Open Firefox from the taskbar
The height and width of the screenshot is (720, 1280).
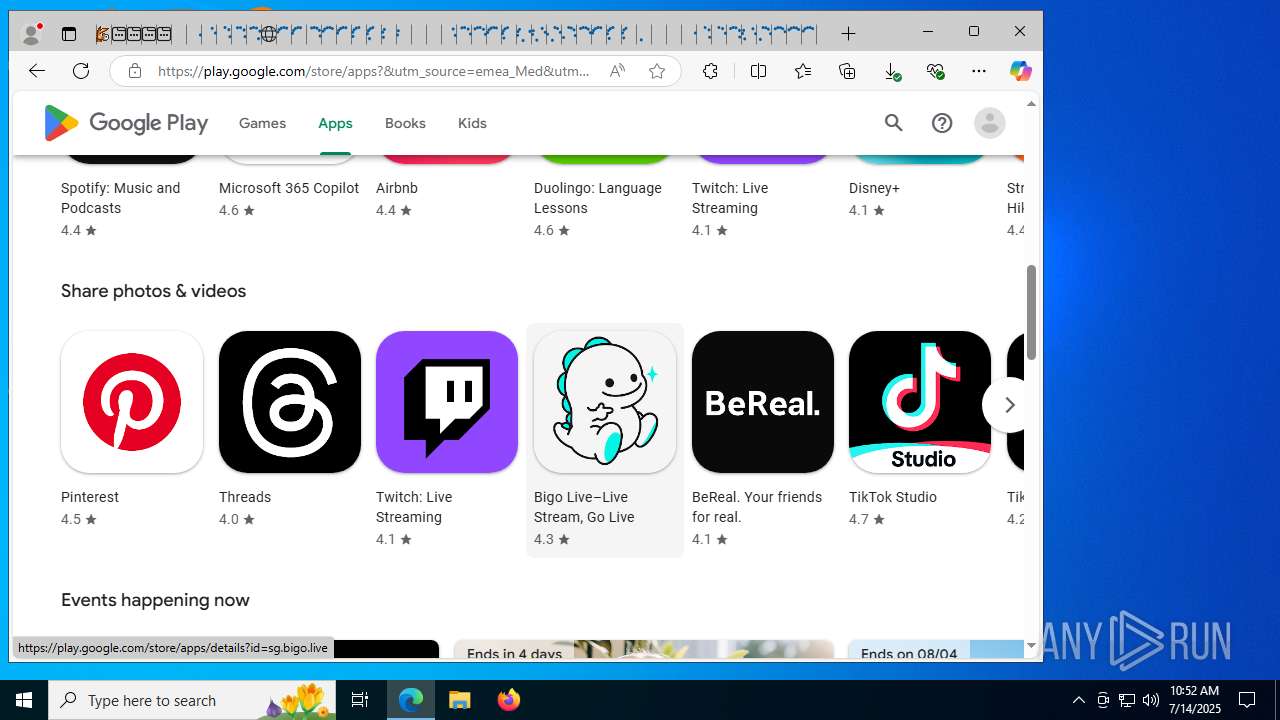[508, 700]
